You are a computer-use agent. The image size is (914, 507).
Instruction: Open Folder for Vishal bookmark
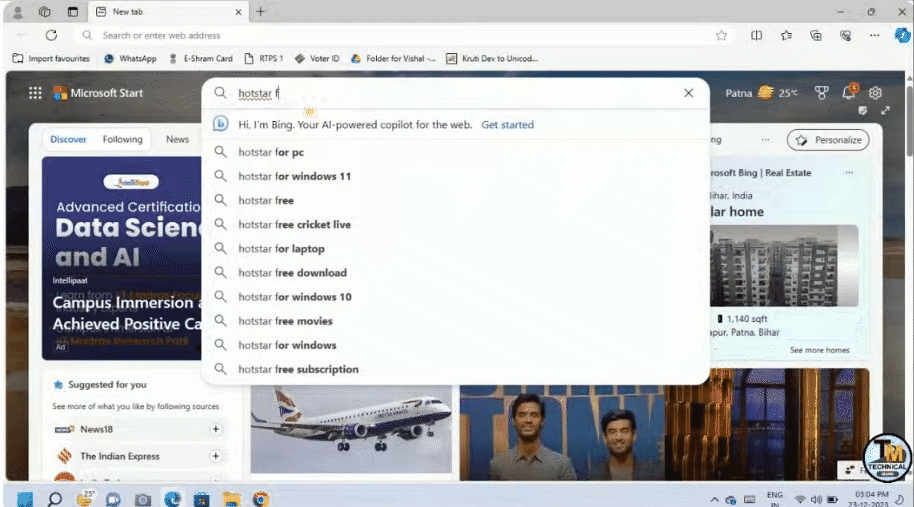point(393,58)
